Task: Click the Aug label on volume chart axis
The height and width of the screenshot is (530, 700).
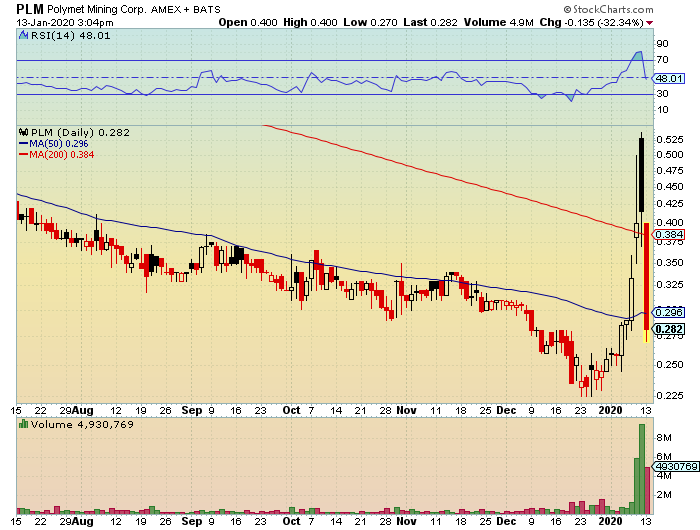Action: tap(83, 521)
